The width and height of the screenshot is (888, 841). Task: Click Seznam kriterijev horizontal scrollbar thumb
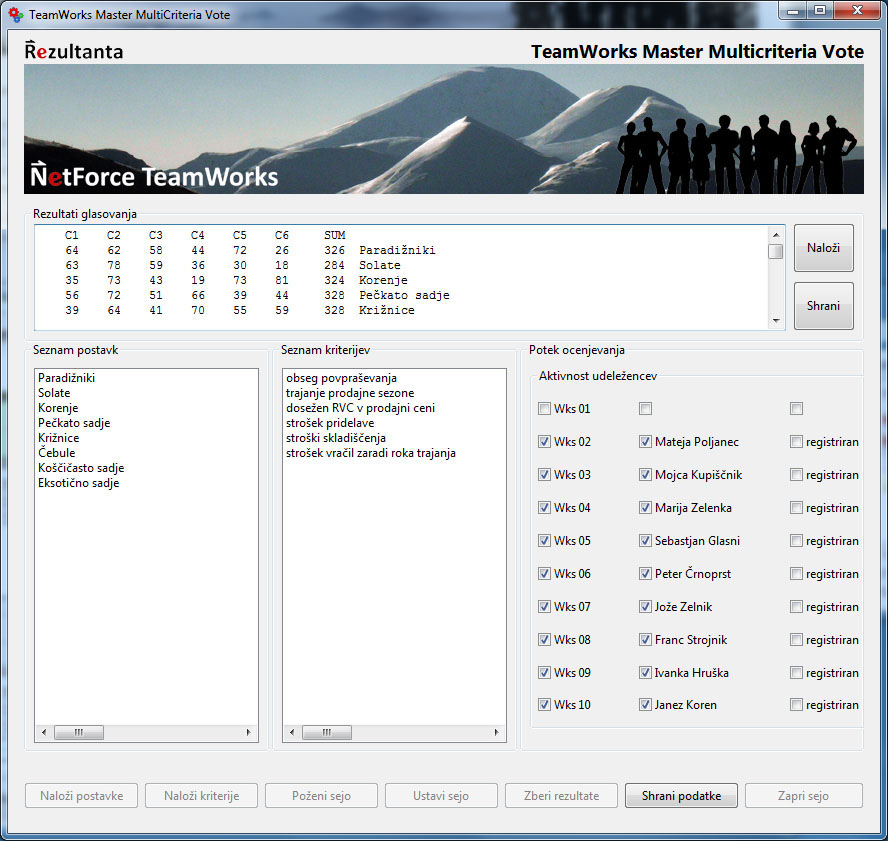(327, 732)
